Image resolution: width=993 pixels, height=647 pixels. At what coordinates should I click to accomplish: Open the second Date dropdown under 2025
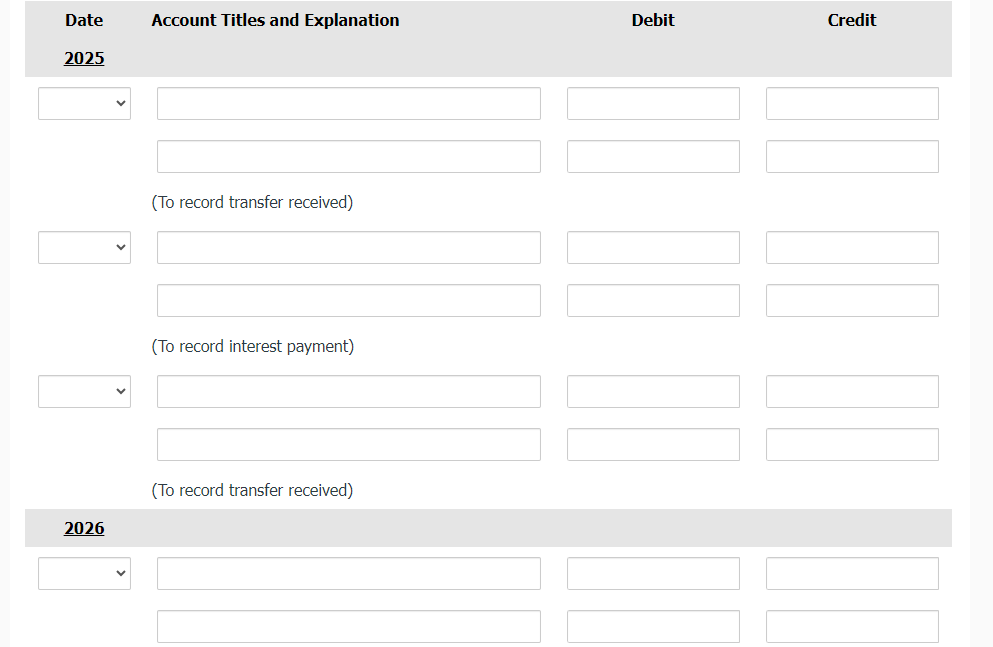[x=84, y=247]
